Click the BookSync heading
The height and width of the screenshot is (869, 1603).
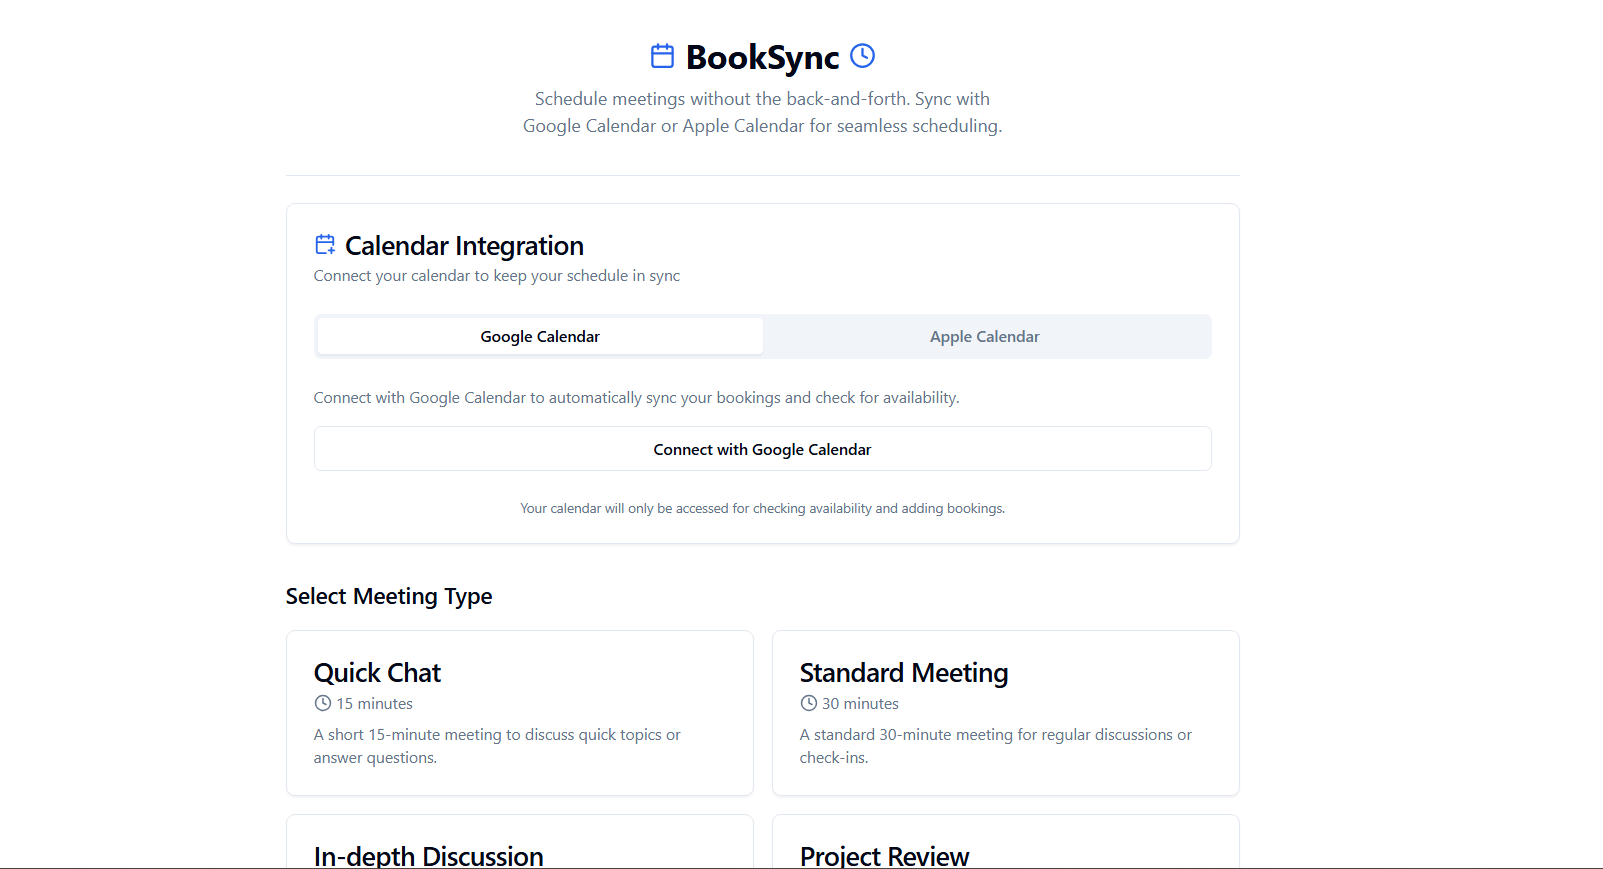pos(761,56)
